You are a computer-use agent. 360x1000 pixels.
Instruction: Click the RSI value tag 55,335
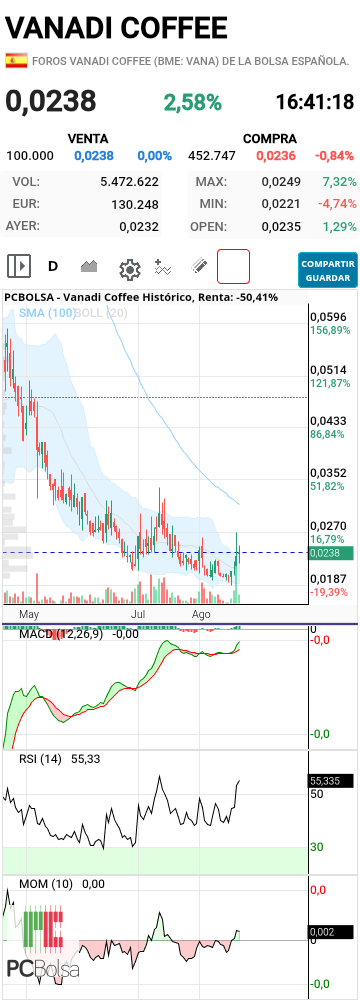(331, 781)
